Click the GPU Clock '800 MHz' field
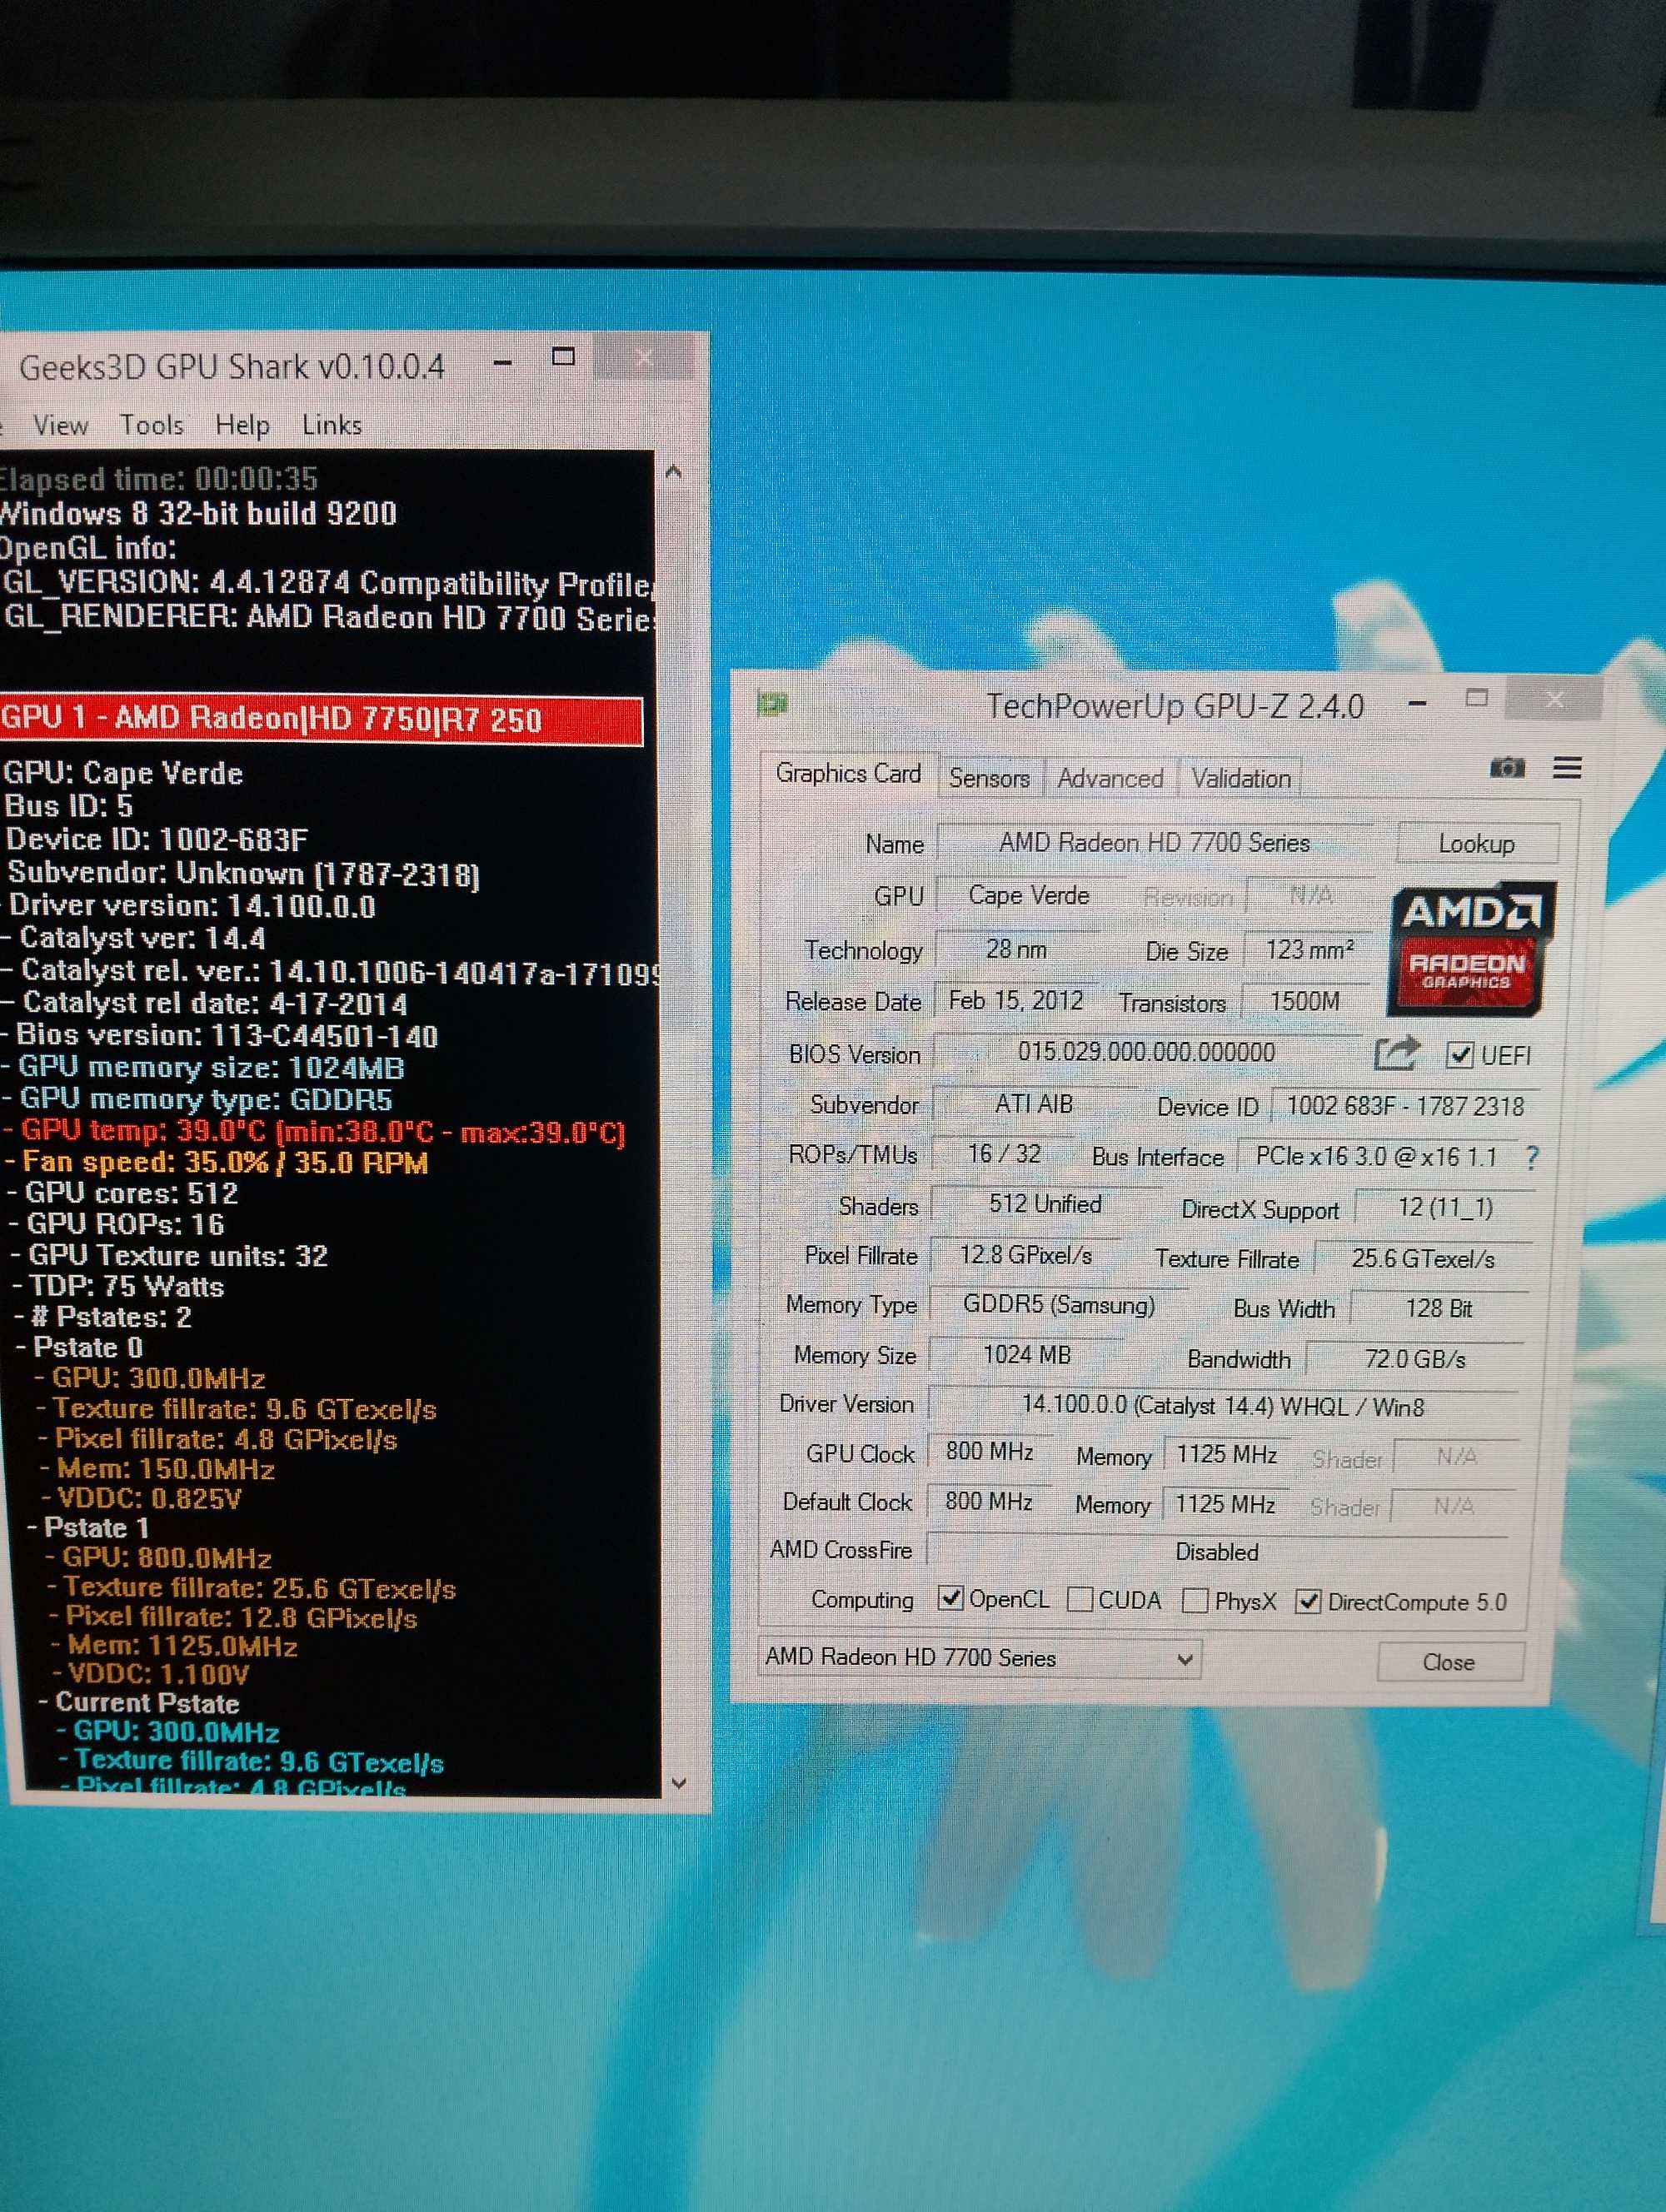The height and width of the screenshot is (2212, 1666). (990, 1451)
